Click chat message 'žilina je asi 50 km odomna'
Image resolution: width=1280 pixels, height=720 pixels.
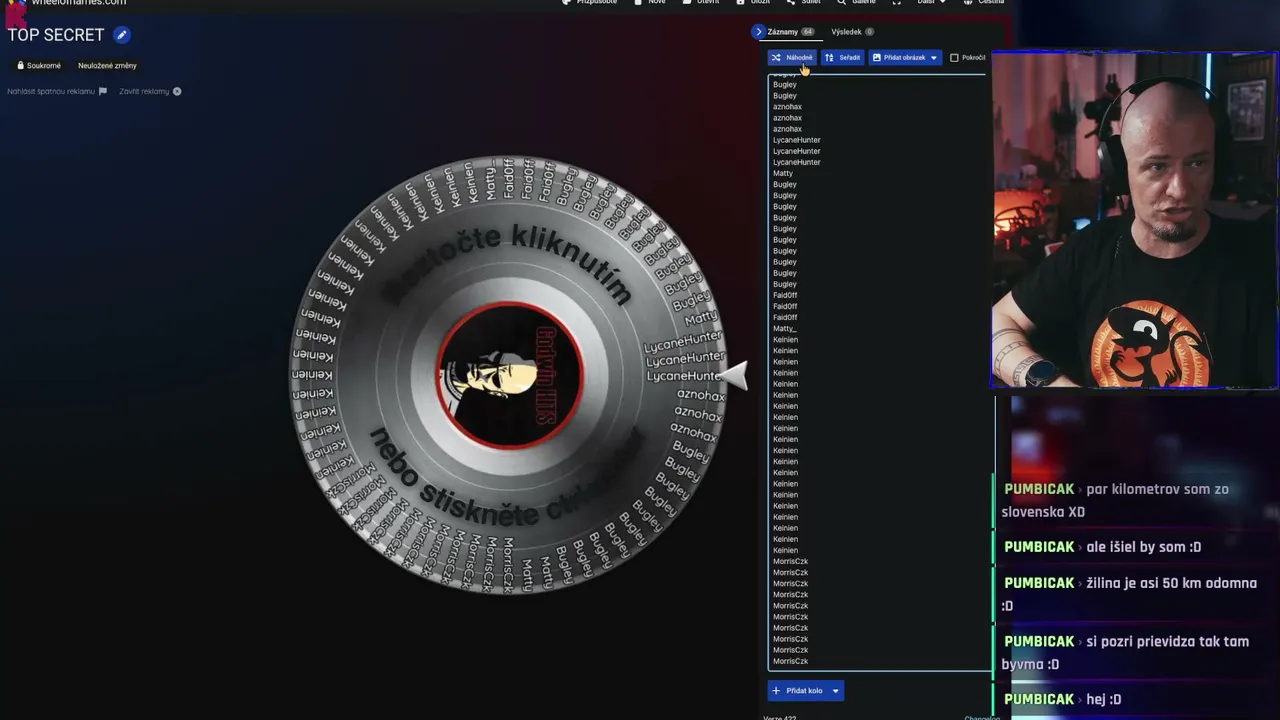(1130, 594)
